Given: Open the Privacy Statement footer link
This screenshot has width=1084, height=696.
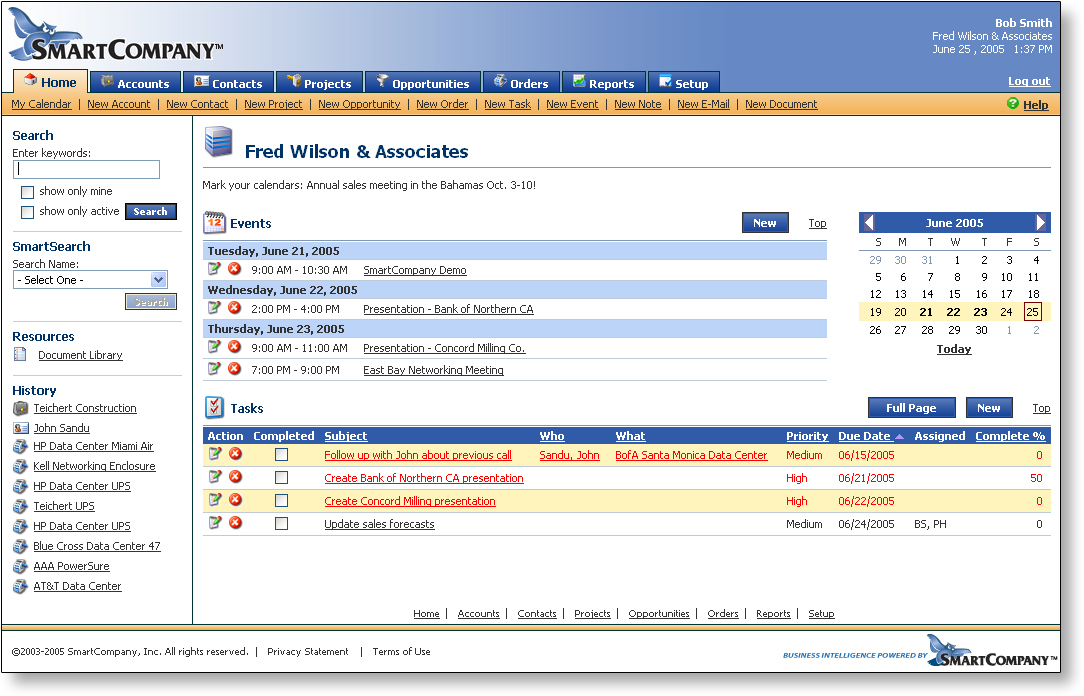Looking at the screenshot, I should [x=308, y=652].
